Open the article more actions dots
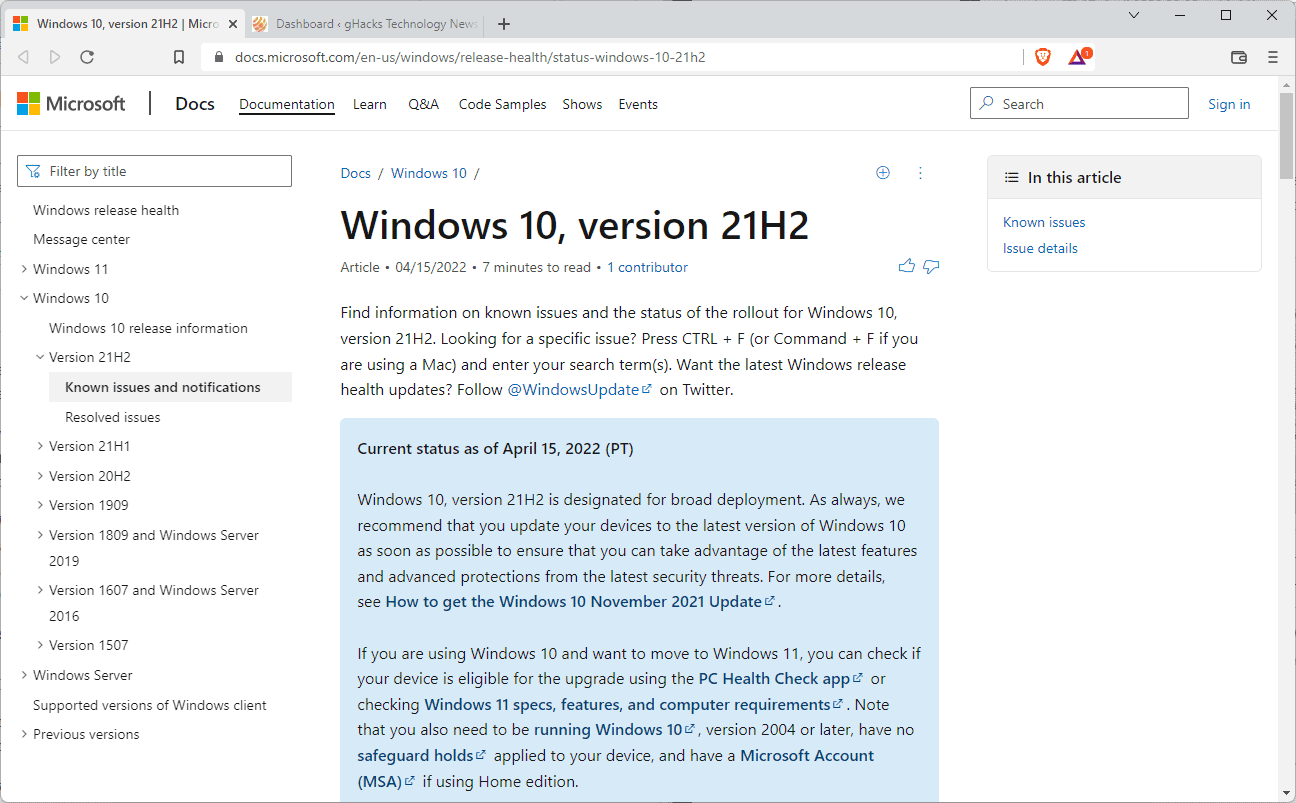This screenshot has height=803, width=1296. (920, 173)
